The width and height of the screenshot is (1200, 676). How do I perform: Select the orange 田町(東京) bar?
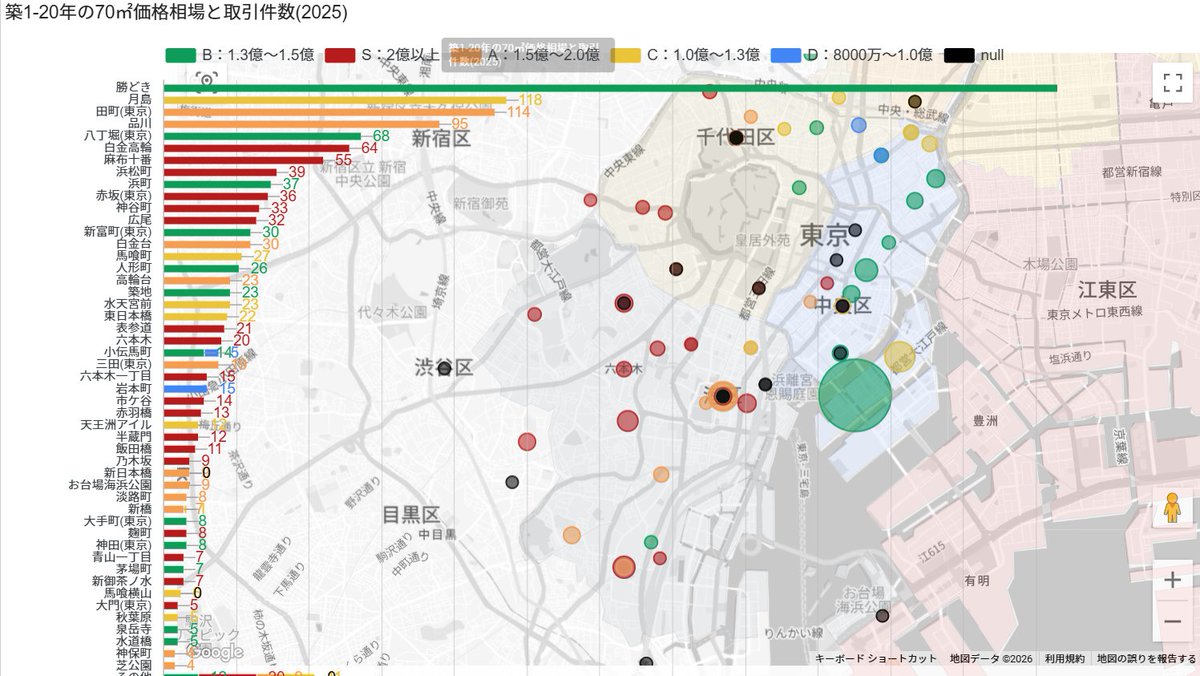point(329,112)
